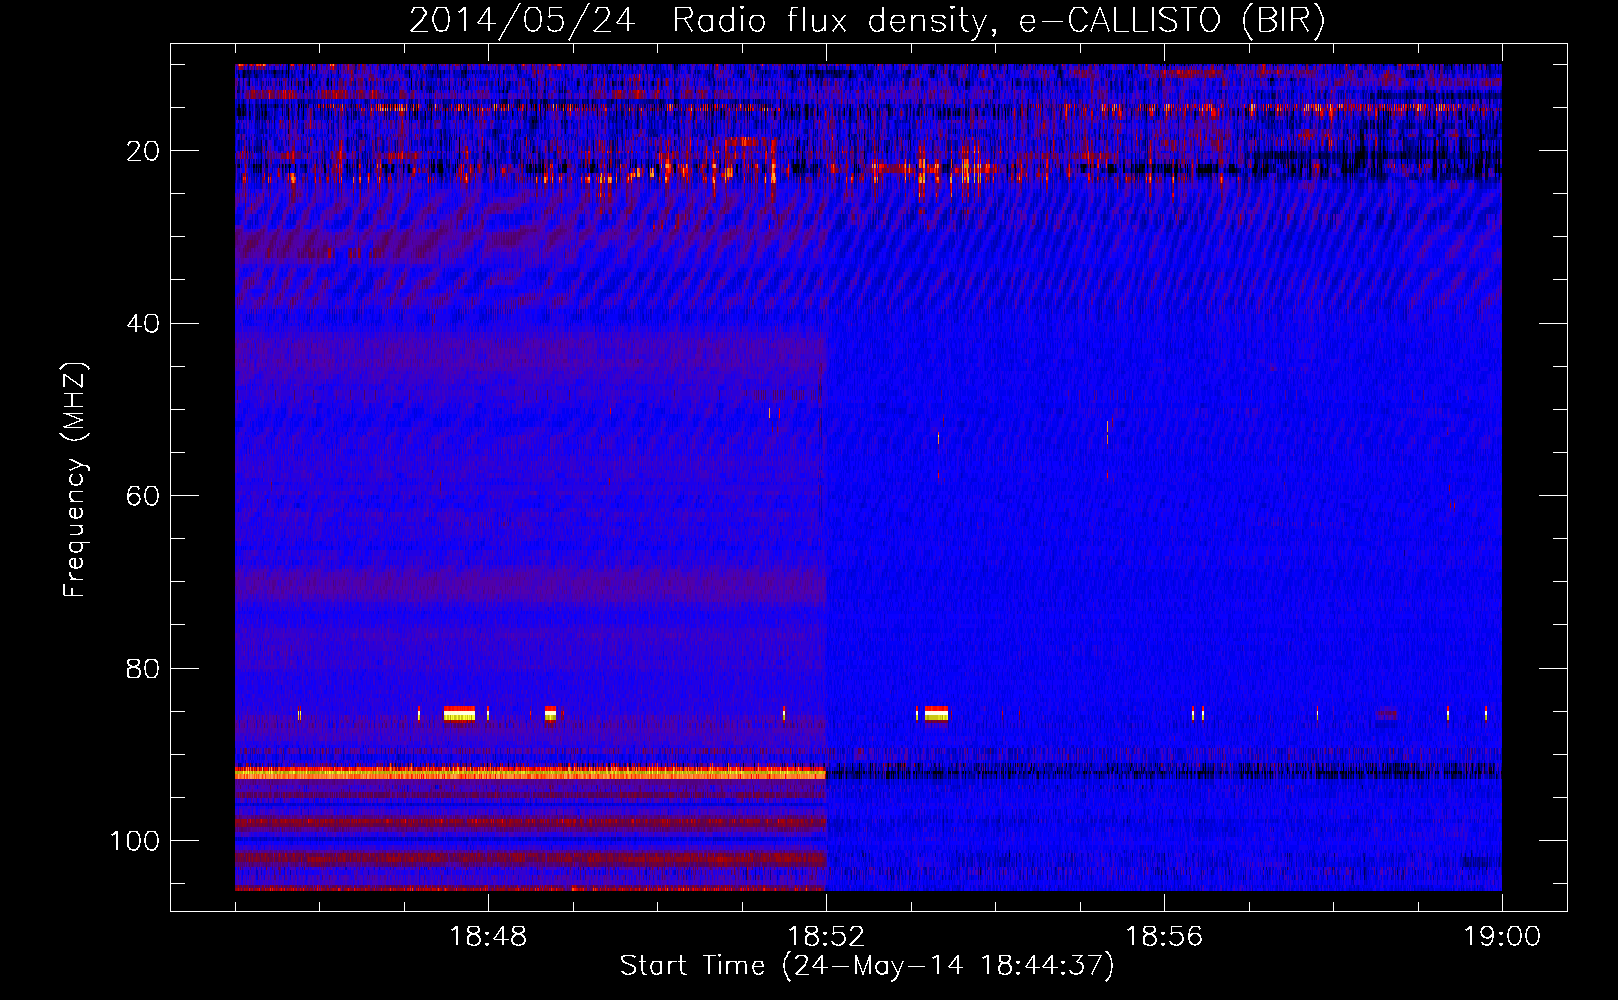Click the '18:48' time tick label
This screenshot has width=1618, height=1000.
[x=488, y=937]
